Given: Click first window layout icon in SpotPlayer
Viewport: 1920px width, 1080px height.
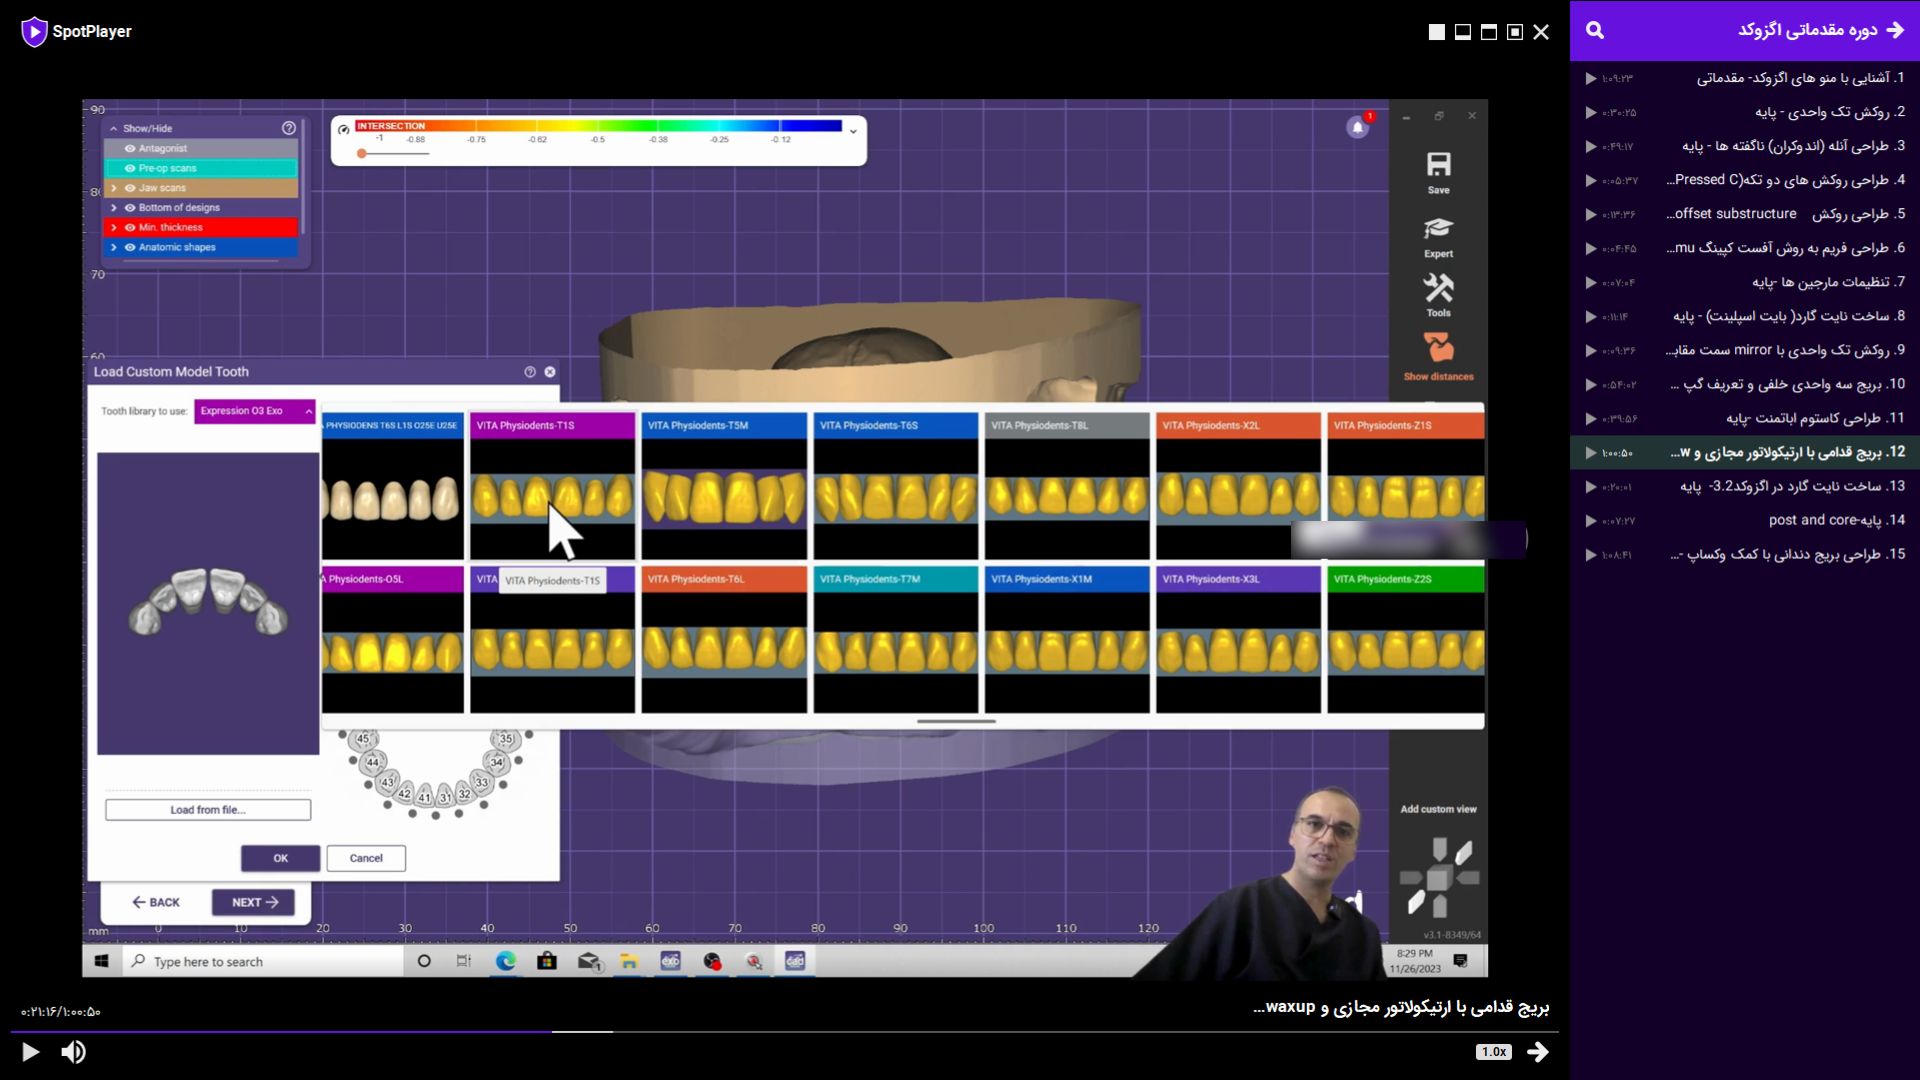Looking at the screenshot, I should [x=1436, y=32].
